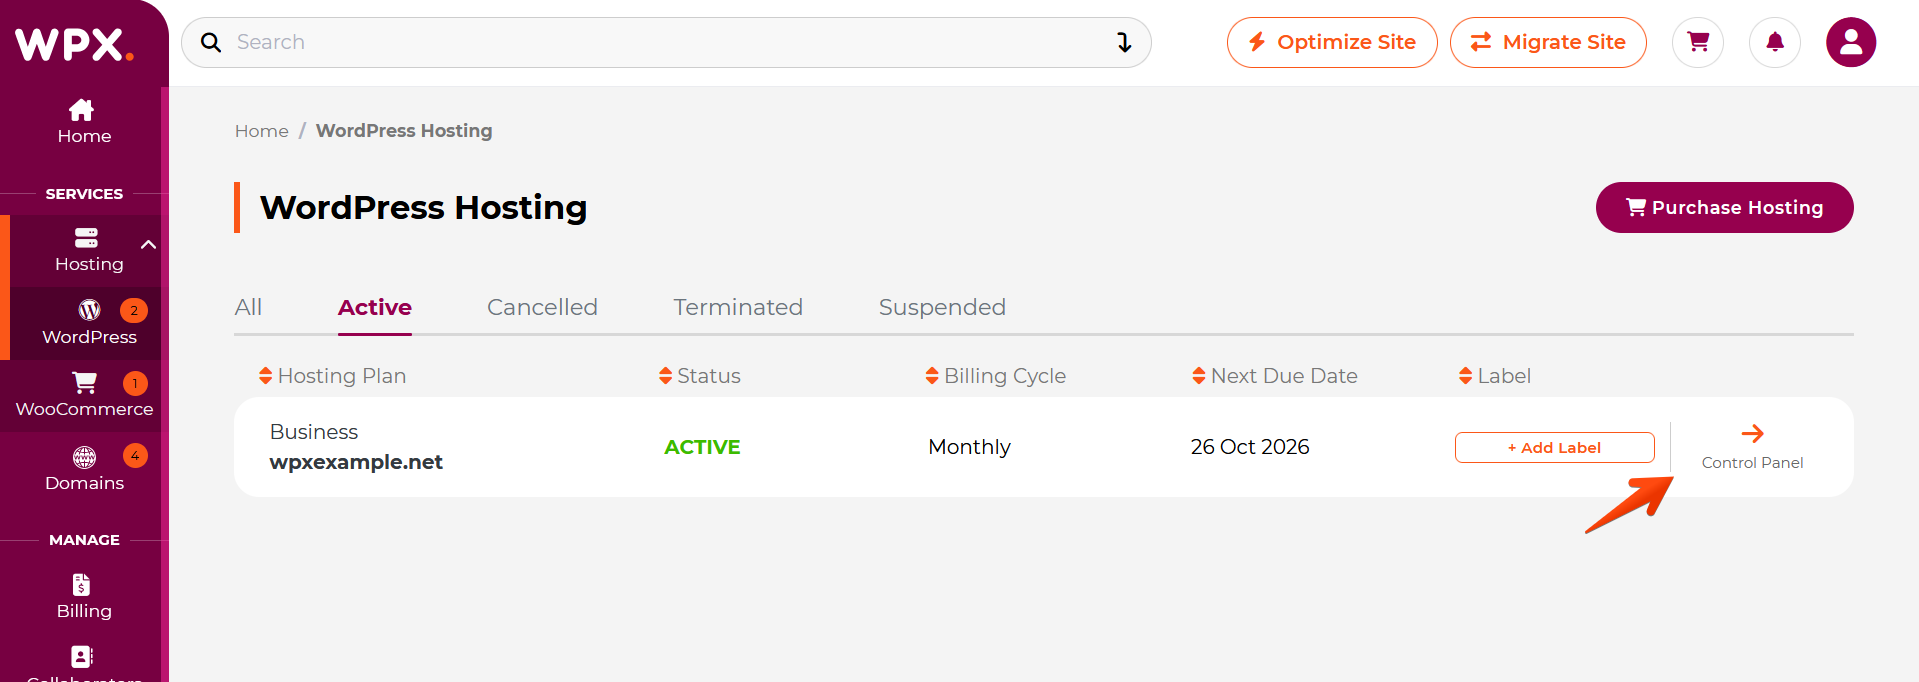Collapse the Hosting sidebar menu chevron
Viewport: 1919px width, 682px height.
(x=148, y=245)
